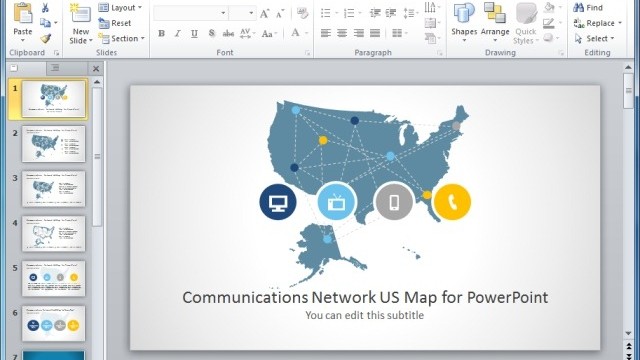Open Shape Outline color options
Screen dimensions: 640x360
pos(552,23)
